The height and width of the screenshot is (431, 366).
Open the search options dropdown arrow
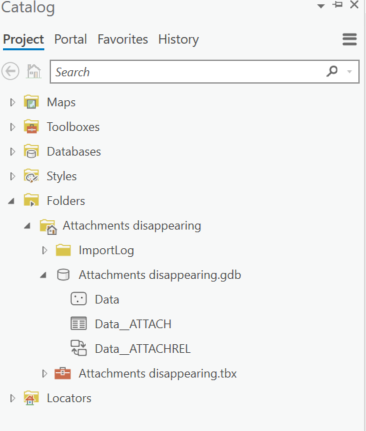click(x=349, y=72)
